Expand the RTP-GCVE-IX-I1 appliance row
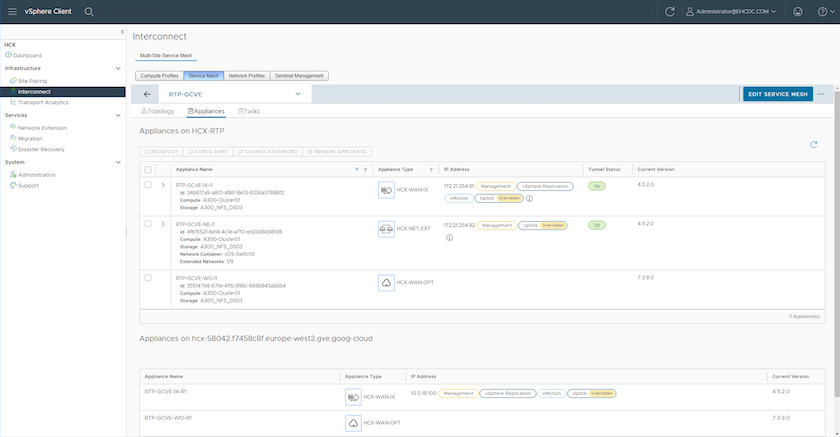This screenshot has height=437, width=840. [162, 184]
